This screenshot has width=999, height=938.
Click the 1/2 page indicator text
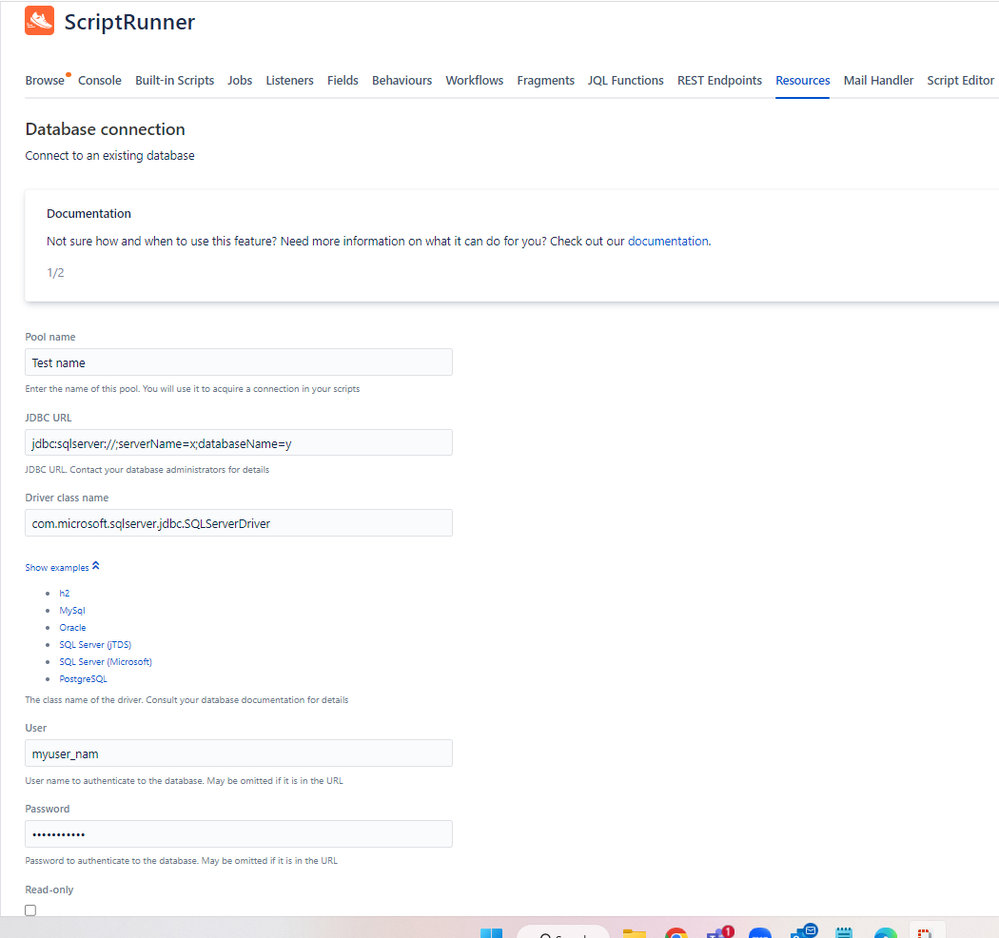(x=55, y=273)
